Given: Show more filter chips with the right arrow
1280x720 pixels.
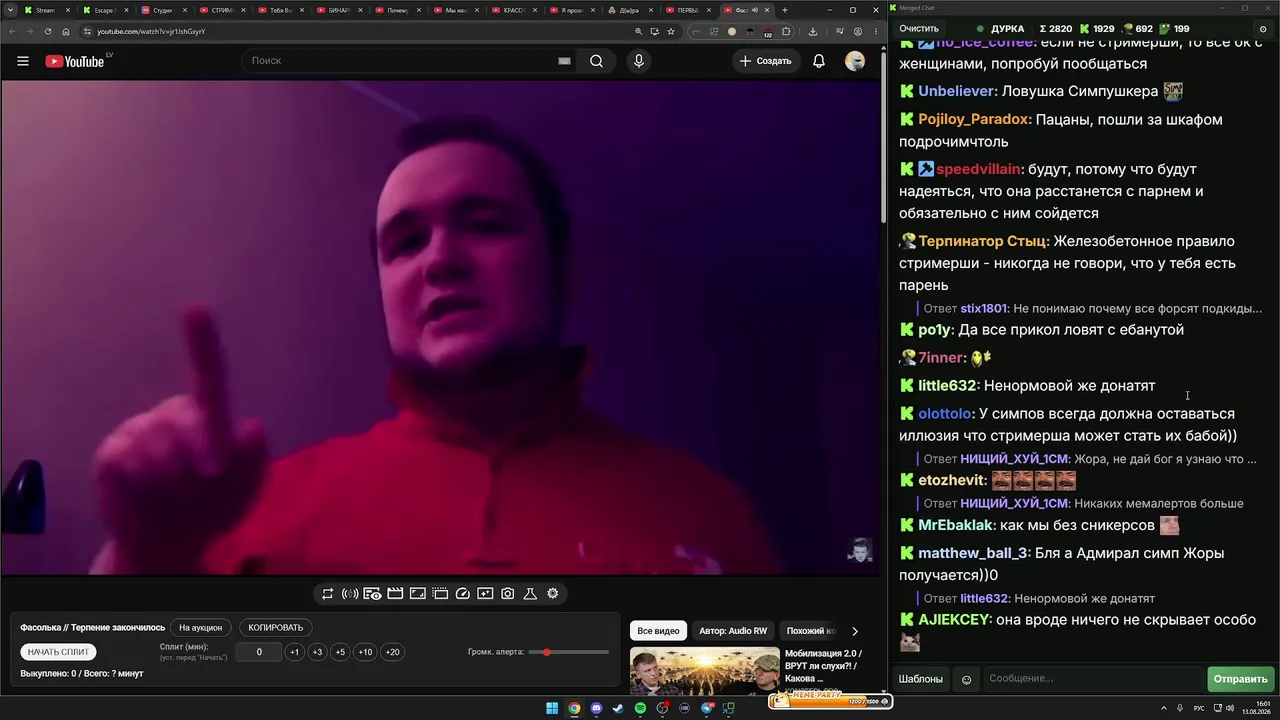Looking at the screenshot, I should (855, 631).
